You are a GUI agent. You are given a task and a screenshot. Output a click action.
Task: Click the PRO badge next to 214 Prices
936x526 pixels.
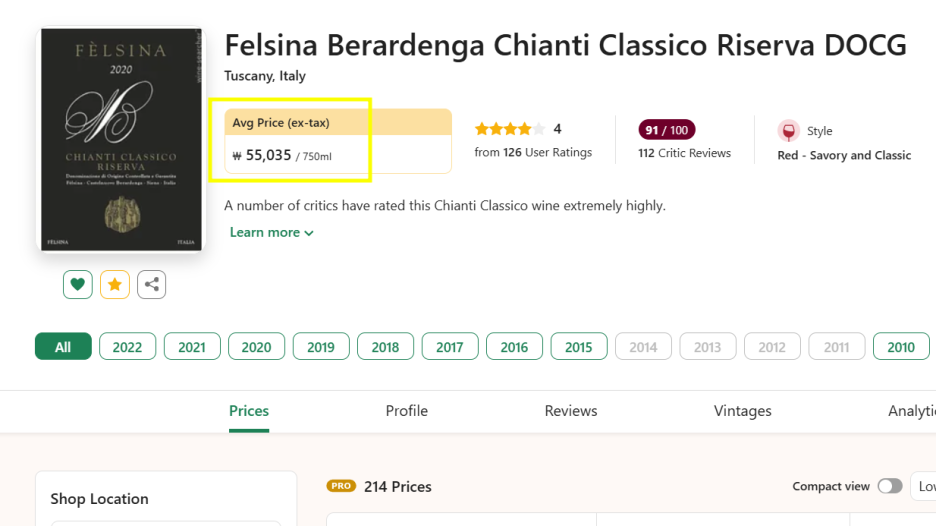(341, 486)
